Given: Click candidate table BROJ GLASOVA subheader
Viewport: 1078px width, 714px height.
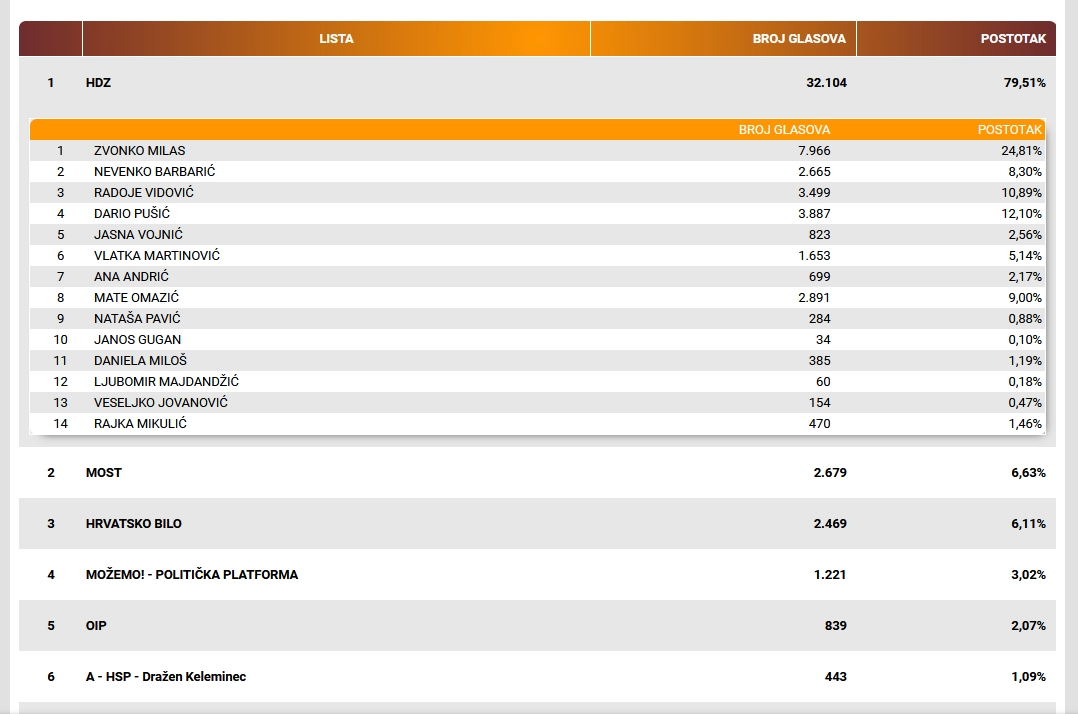Looking at the screenshot, I should pyautogui.click(x=784, y=130).
